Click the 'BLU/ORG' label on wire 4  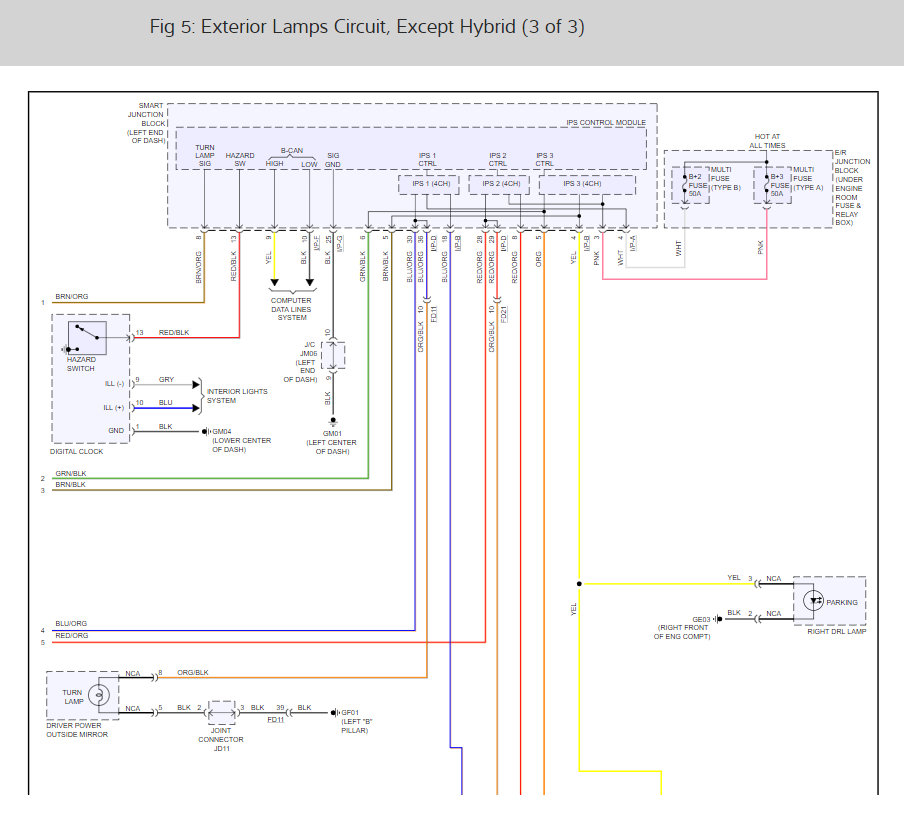(x=71, y=623)
